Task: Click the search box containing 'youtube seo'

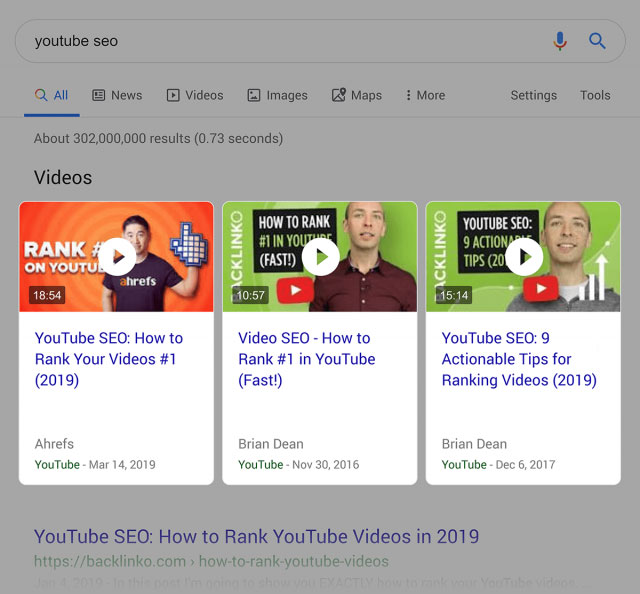Action: click(x=320, y=41)
